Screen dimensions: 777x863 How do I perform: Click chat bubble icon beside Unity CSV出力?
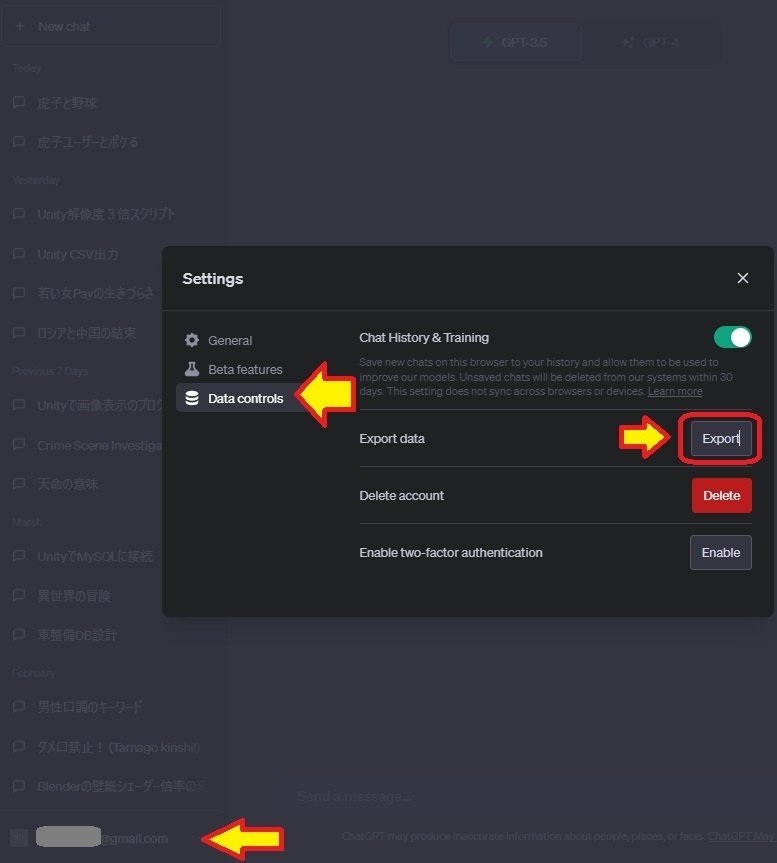coord(19,254)
